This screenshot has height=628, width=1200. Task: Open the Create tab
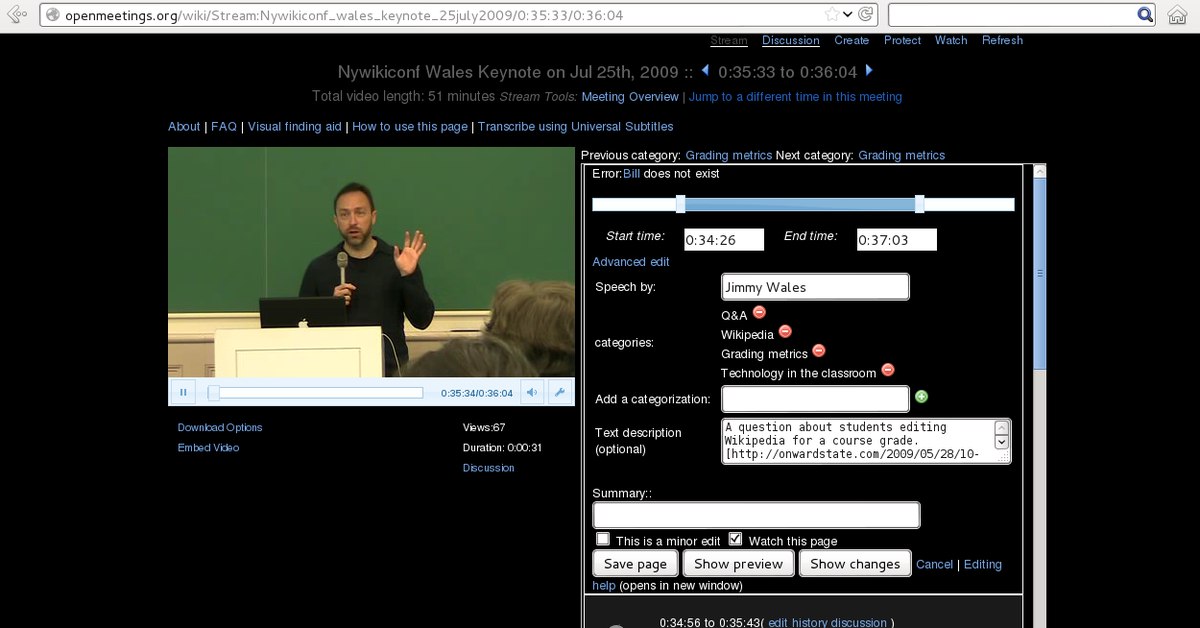(852, 41)
